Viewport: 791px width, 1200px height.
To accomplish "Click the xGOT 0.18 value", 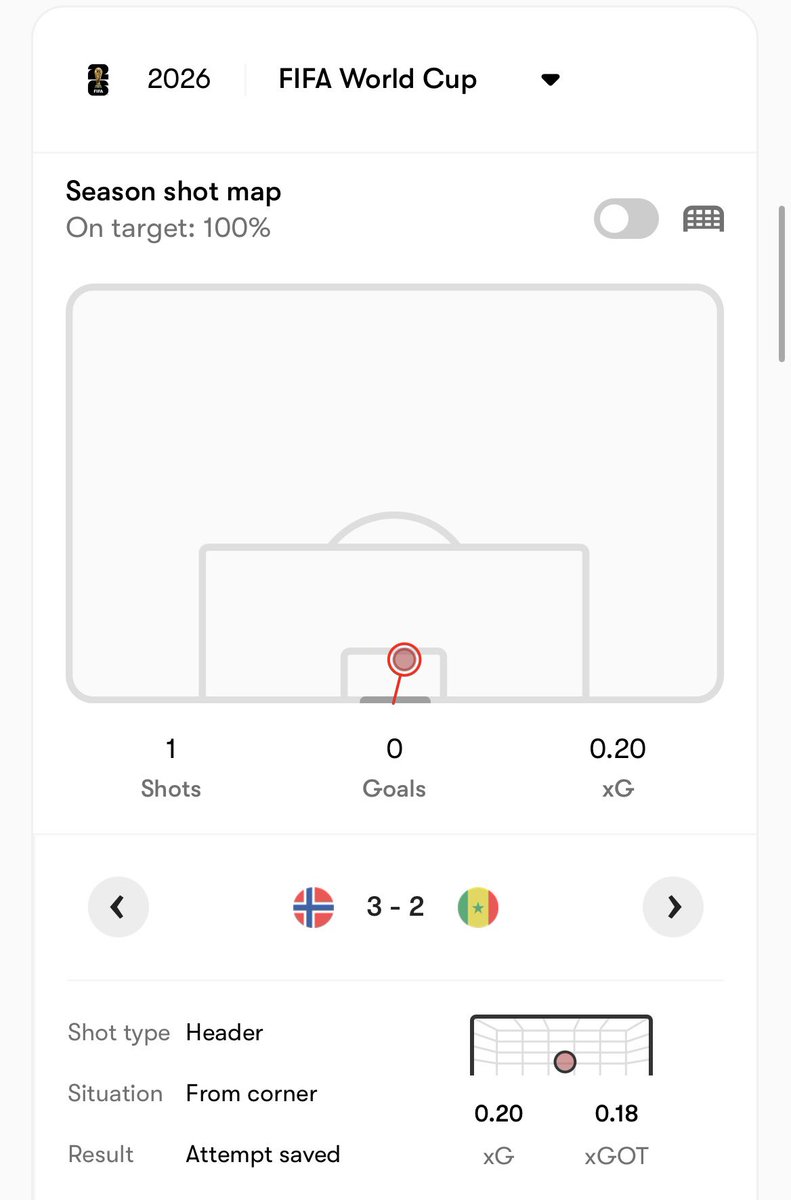I will point(617,1114).
